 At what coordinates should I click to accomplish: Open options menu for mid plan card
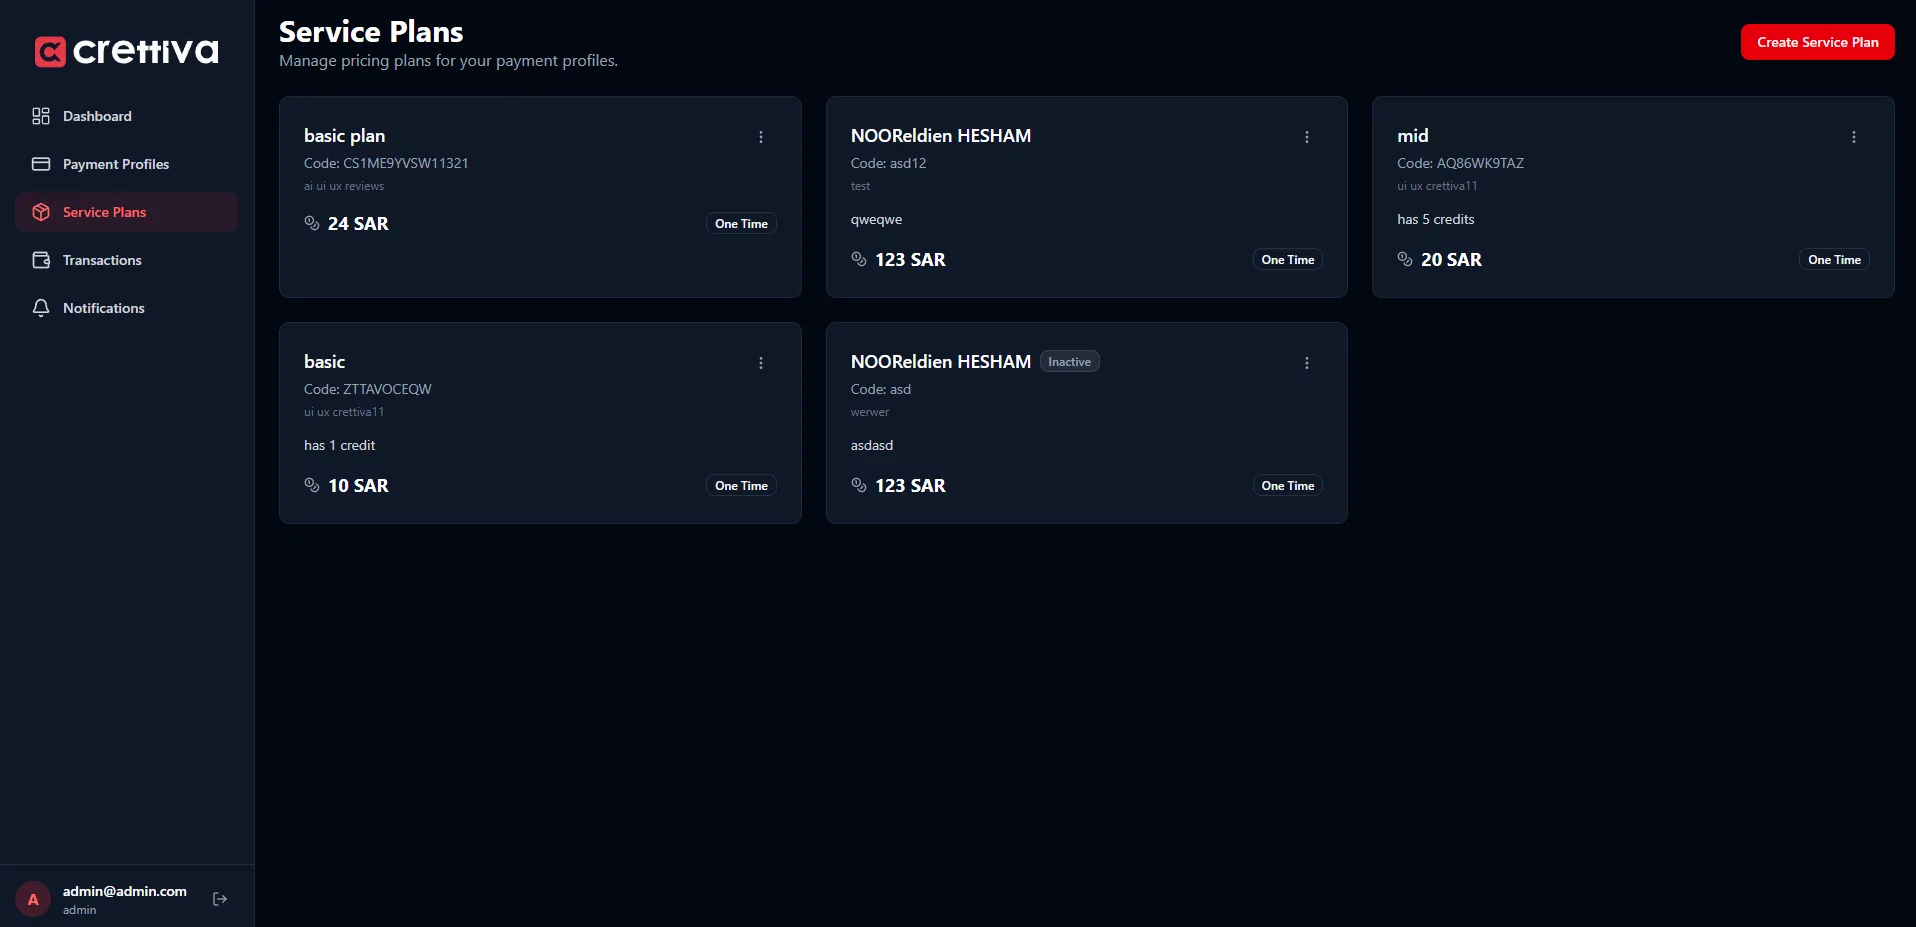point(1854,137)
